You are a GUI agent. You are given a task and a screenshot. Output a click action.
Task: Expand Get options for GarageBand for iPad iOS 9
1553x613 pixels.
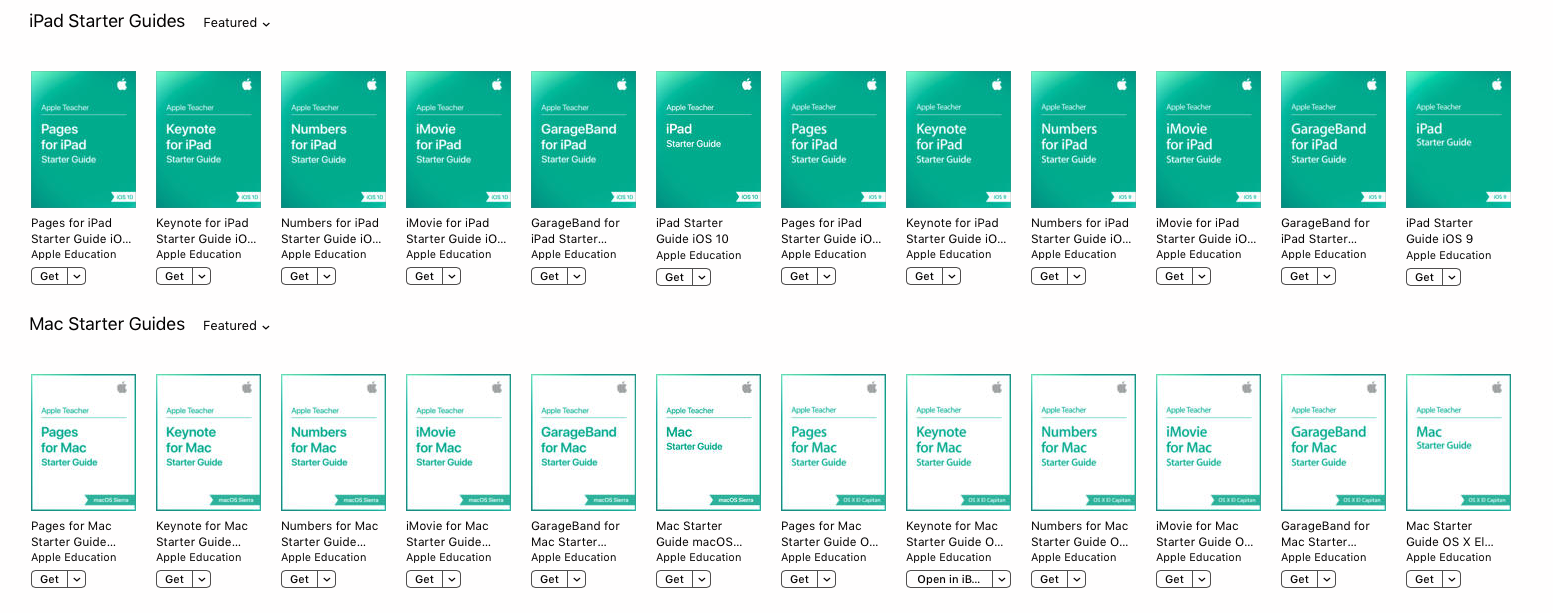1327,276
